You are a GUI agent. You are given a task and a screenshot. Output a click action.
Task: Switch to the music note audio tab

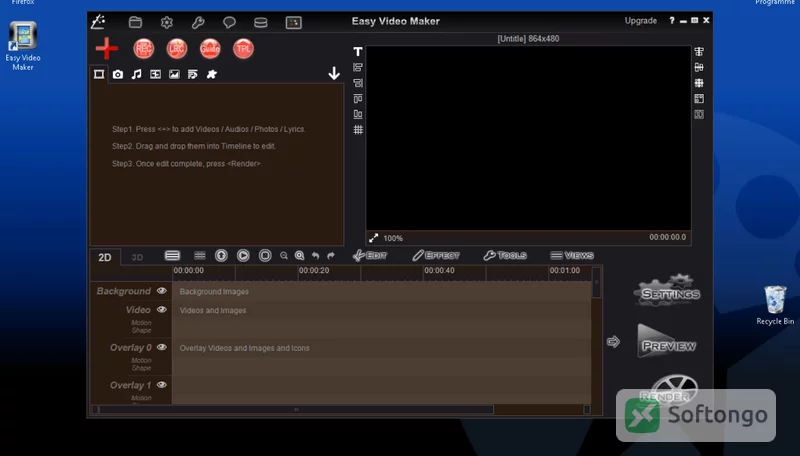point(136,74)
